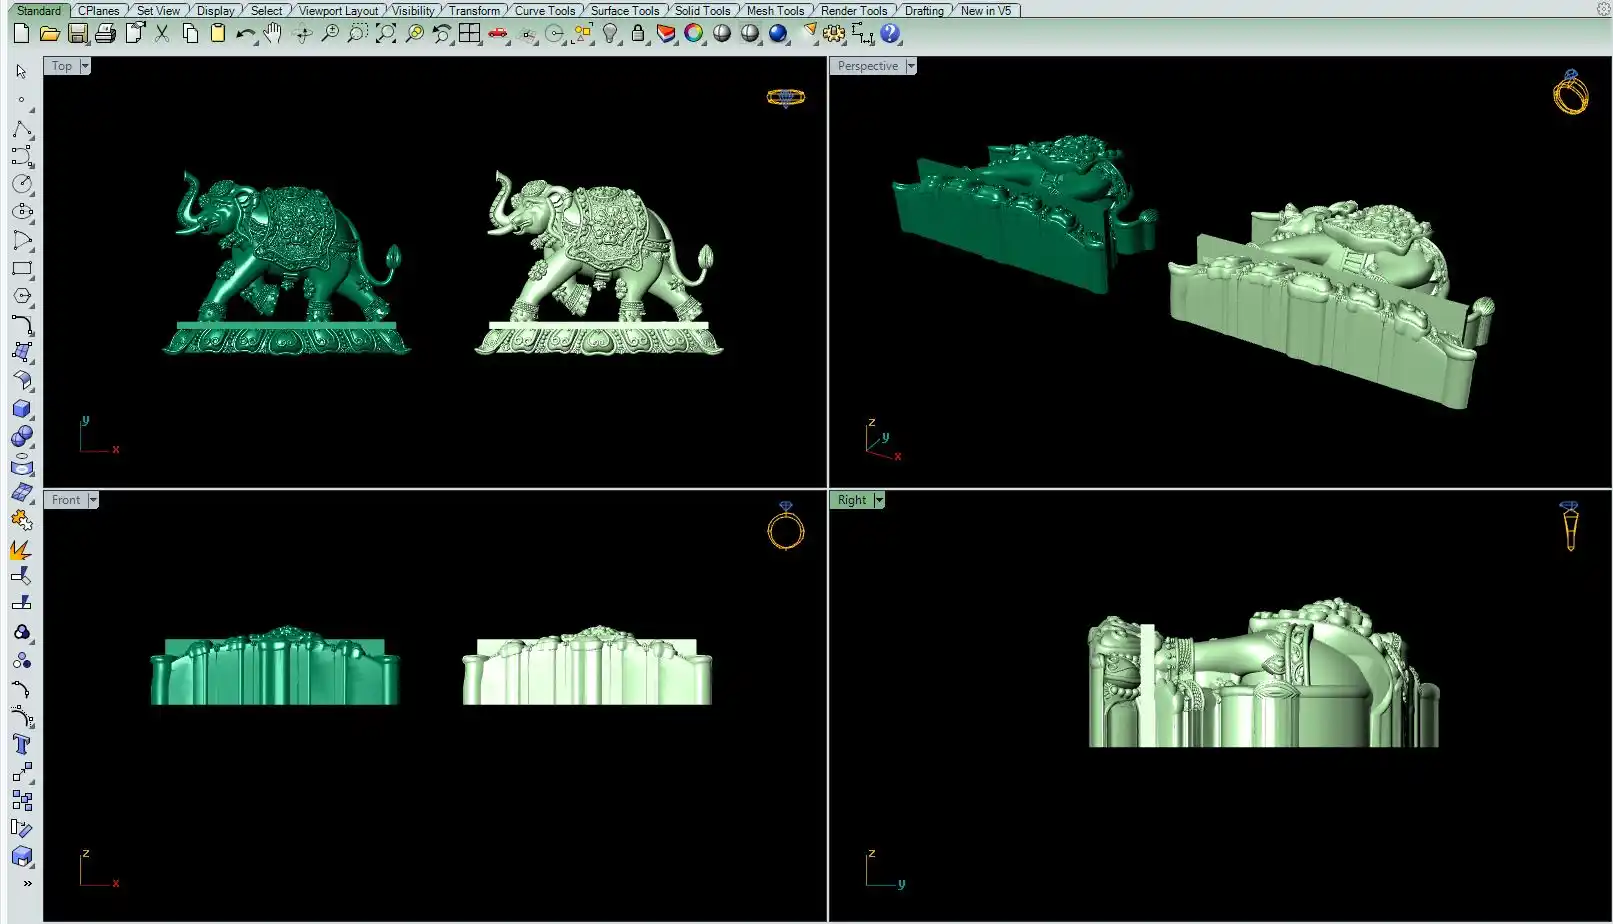This screenshot has width=1613, height=924.
Task: Toggle the Lock objects padlock icon
Action: click(x=638, y=34)
